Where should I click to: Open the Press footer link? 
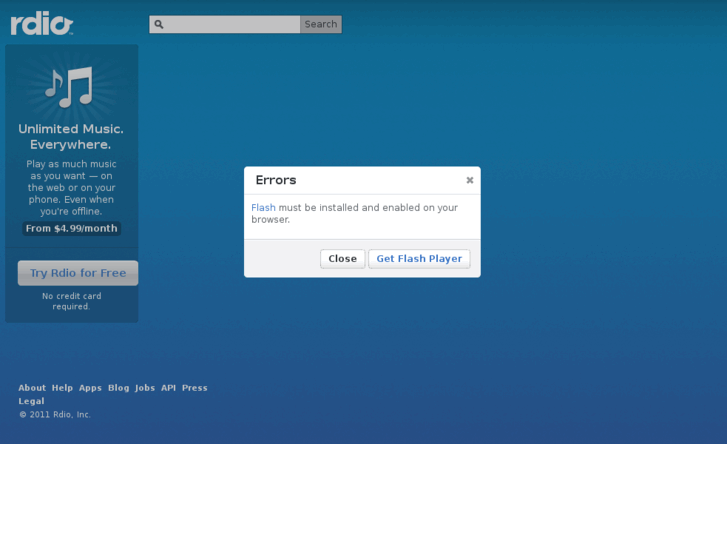pyautogui.click(x=195, y=388)
